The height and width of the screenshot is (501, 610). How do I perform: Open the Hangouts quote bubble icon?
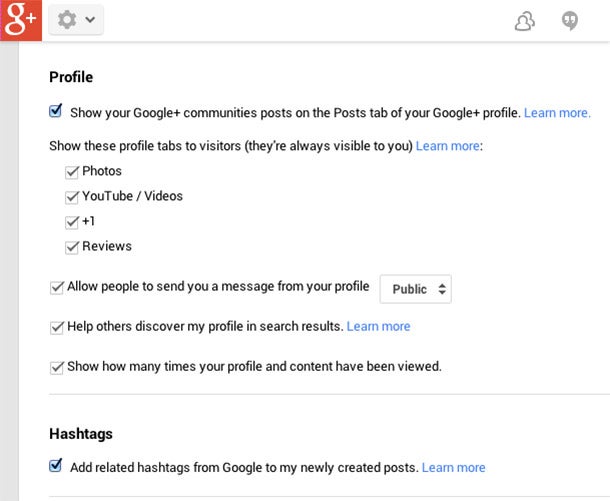click(570, 21)
